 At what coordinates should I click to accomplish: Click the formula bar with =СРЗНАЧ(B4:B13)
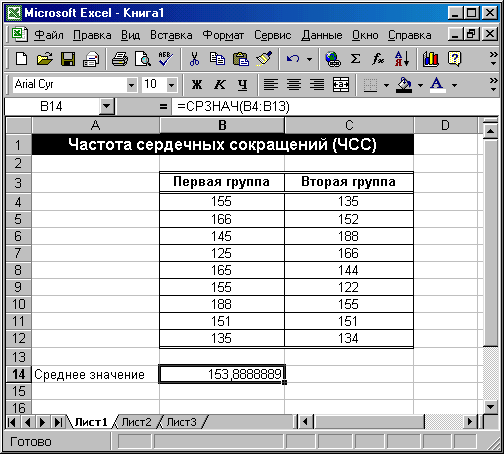pos(335,107)
